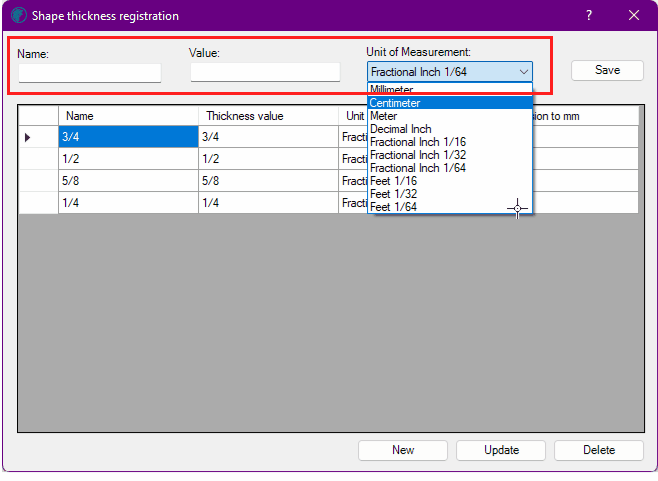Image resolution: width=658 pixels, height=481 pixels.
Task: Select the 5/8 name cell
Action: 128,181
